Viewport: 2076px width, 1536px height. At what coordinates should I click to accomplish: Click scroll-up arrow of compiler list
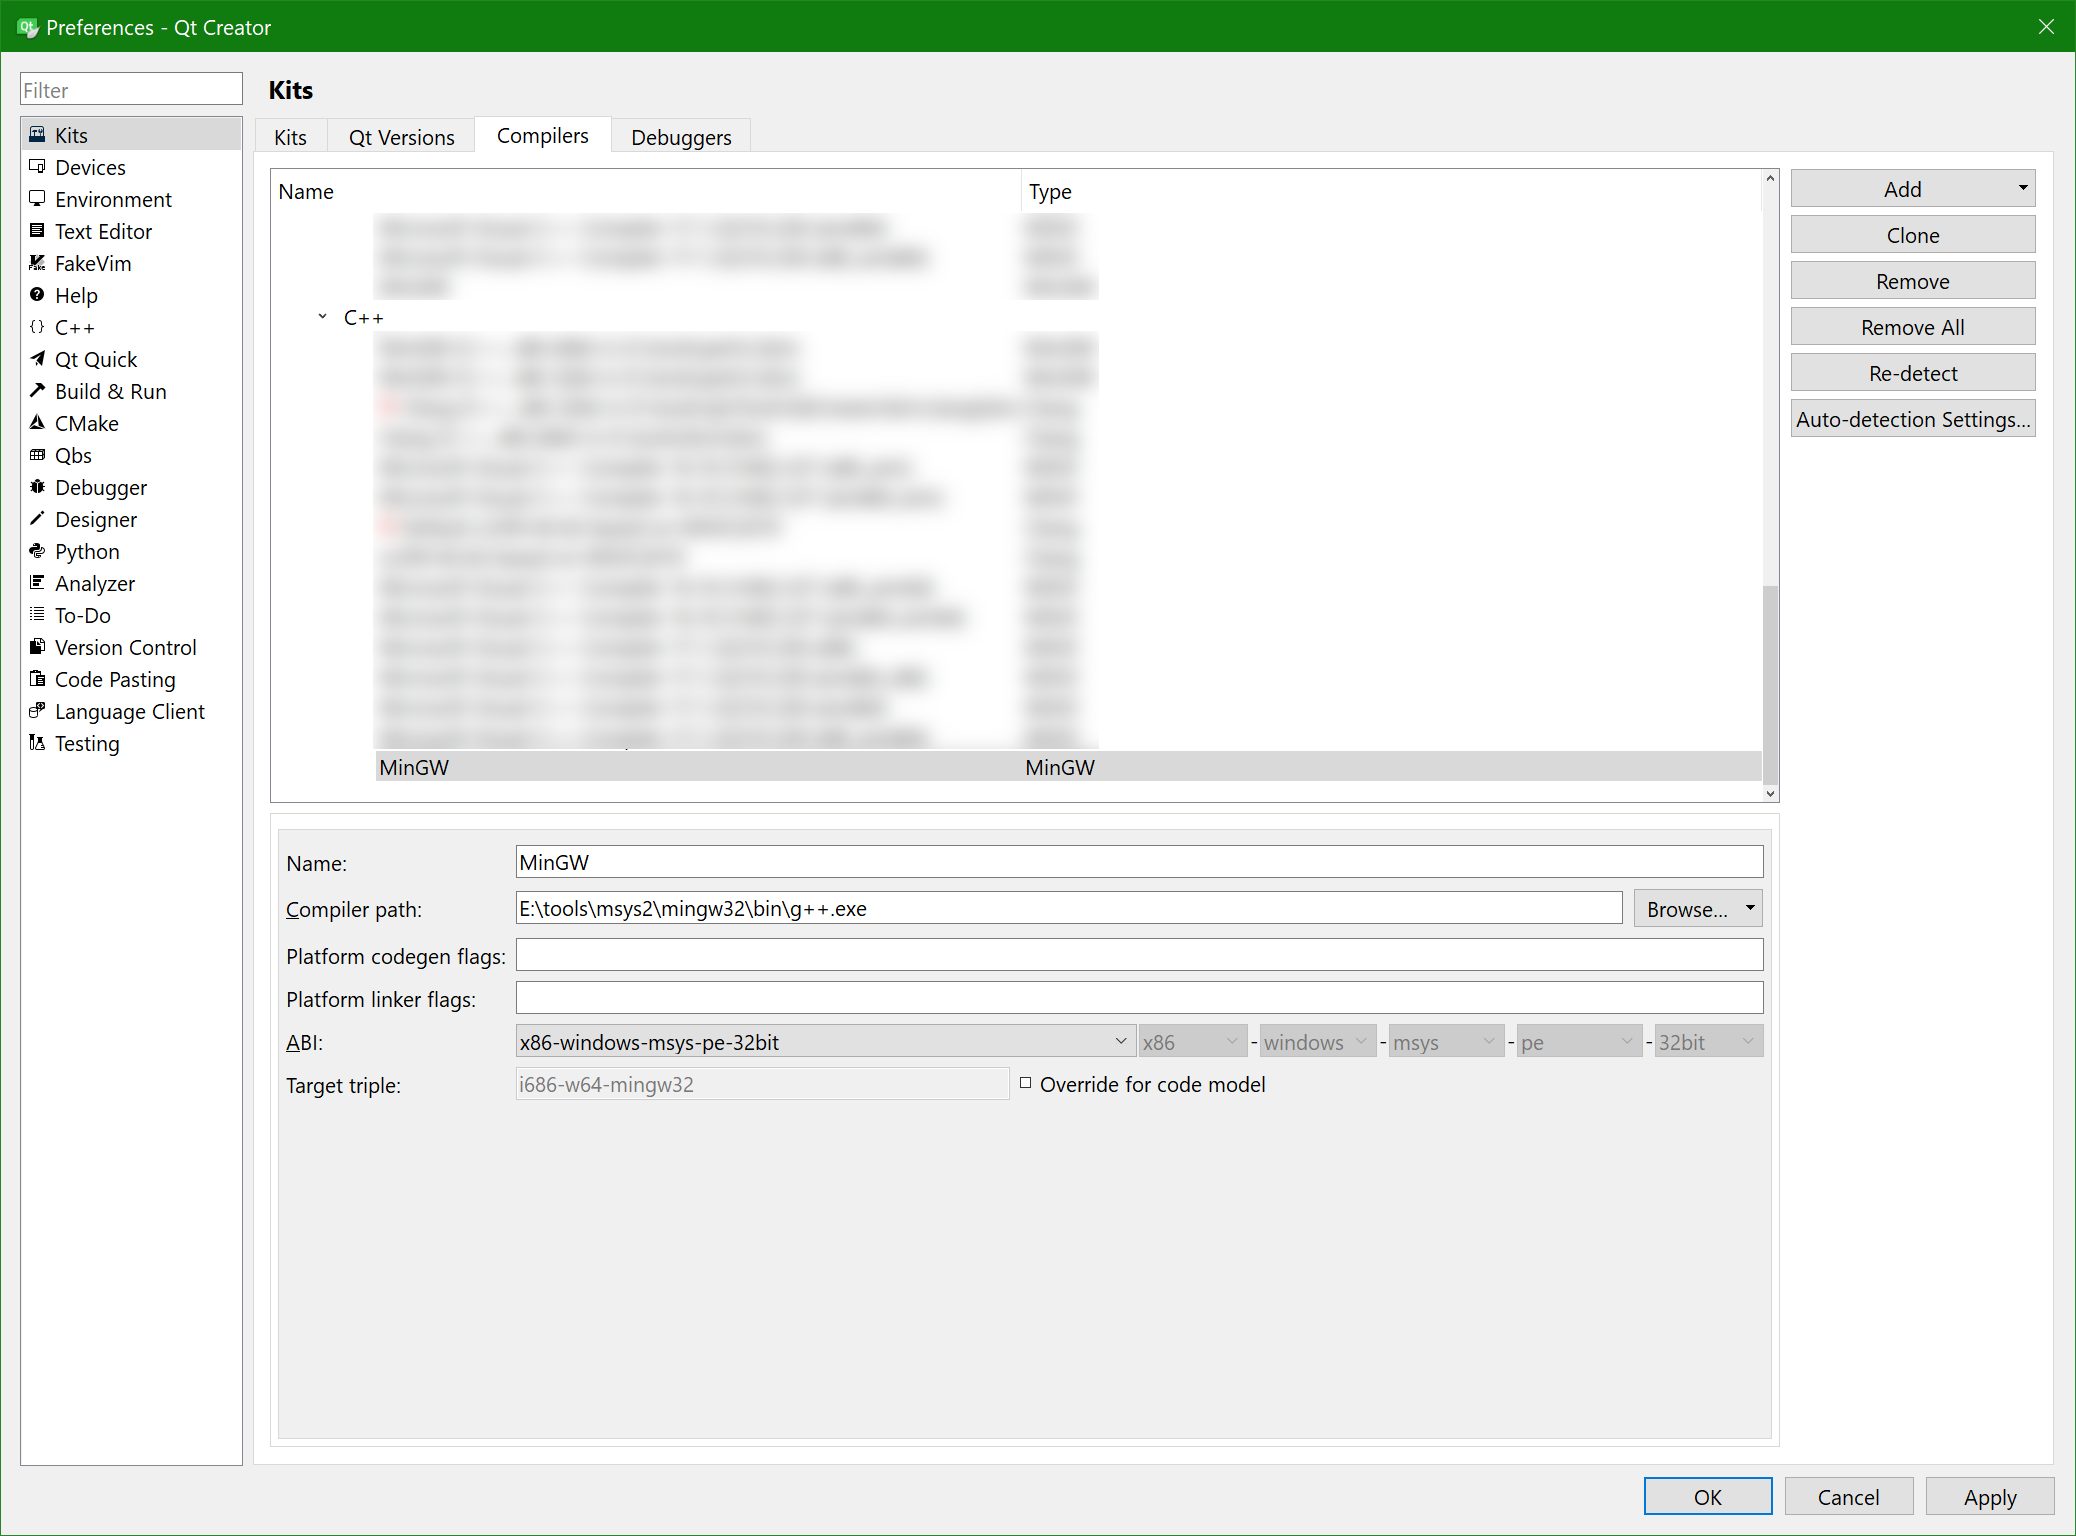[1770, 178]
